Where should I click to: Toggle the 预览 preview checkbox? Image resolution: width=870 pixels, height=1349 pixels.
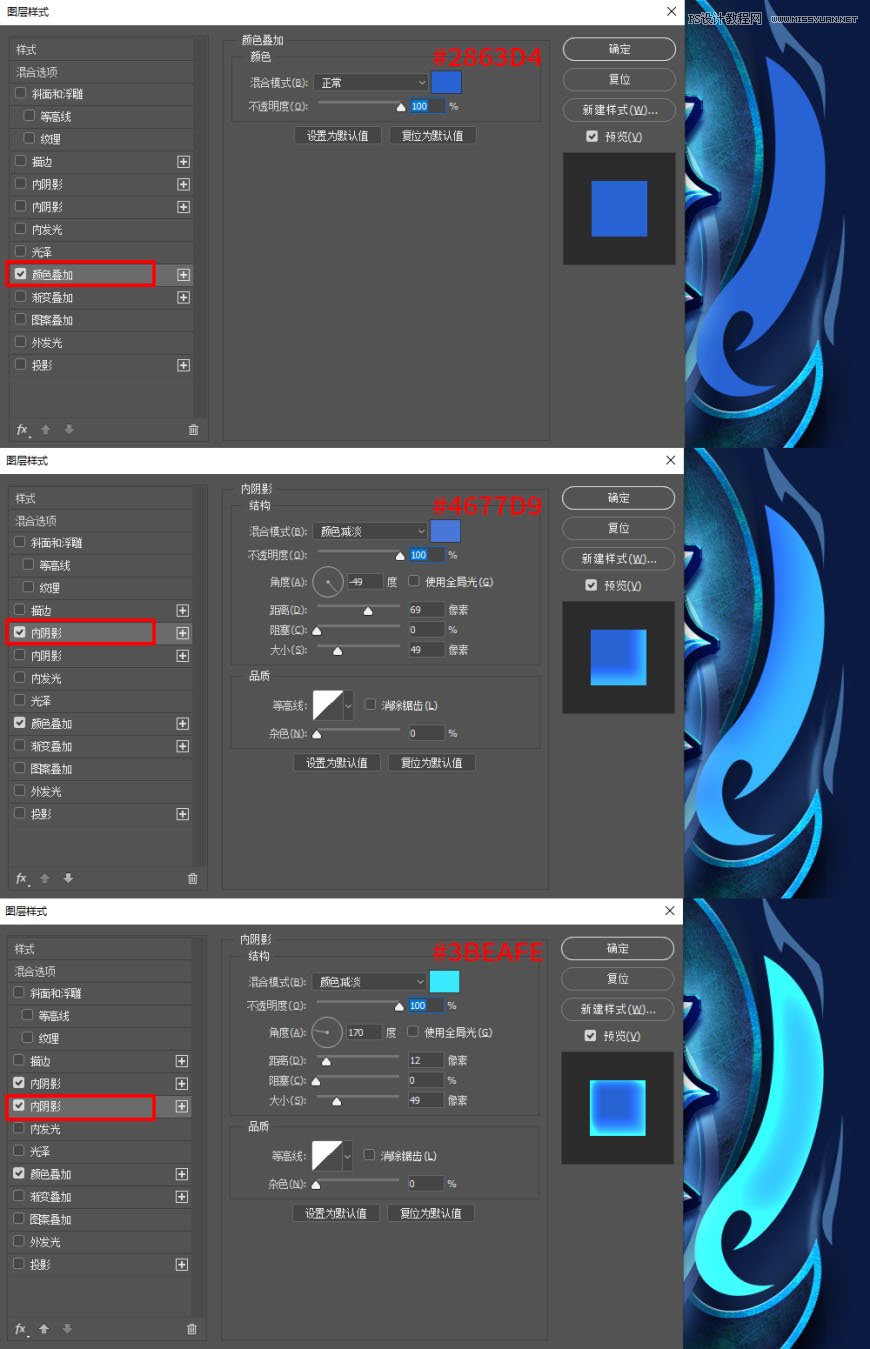(592, 136)
